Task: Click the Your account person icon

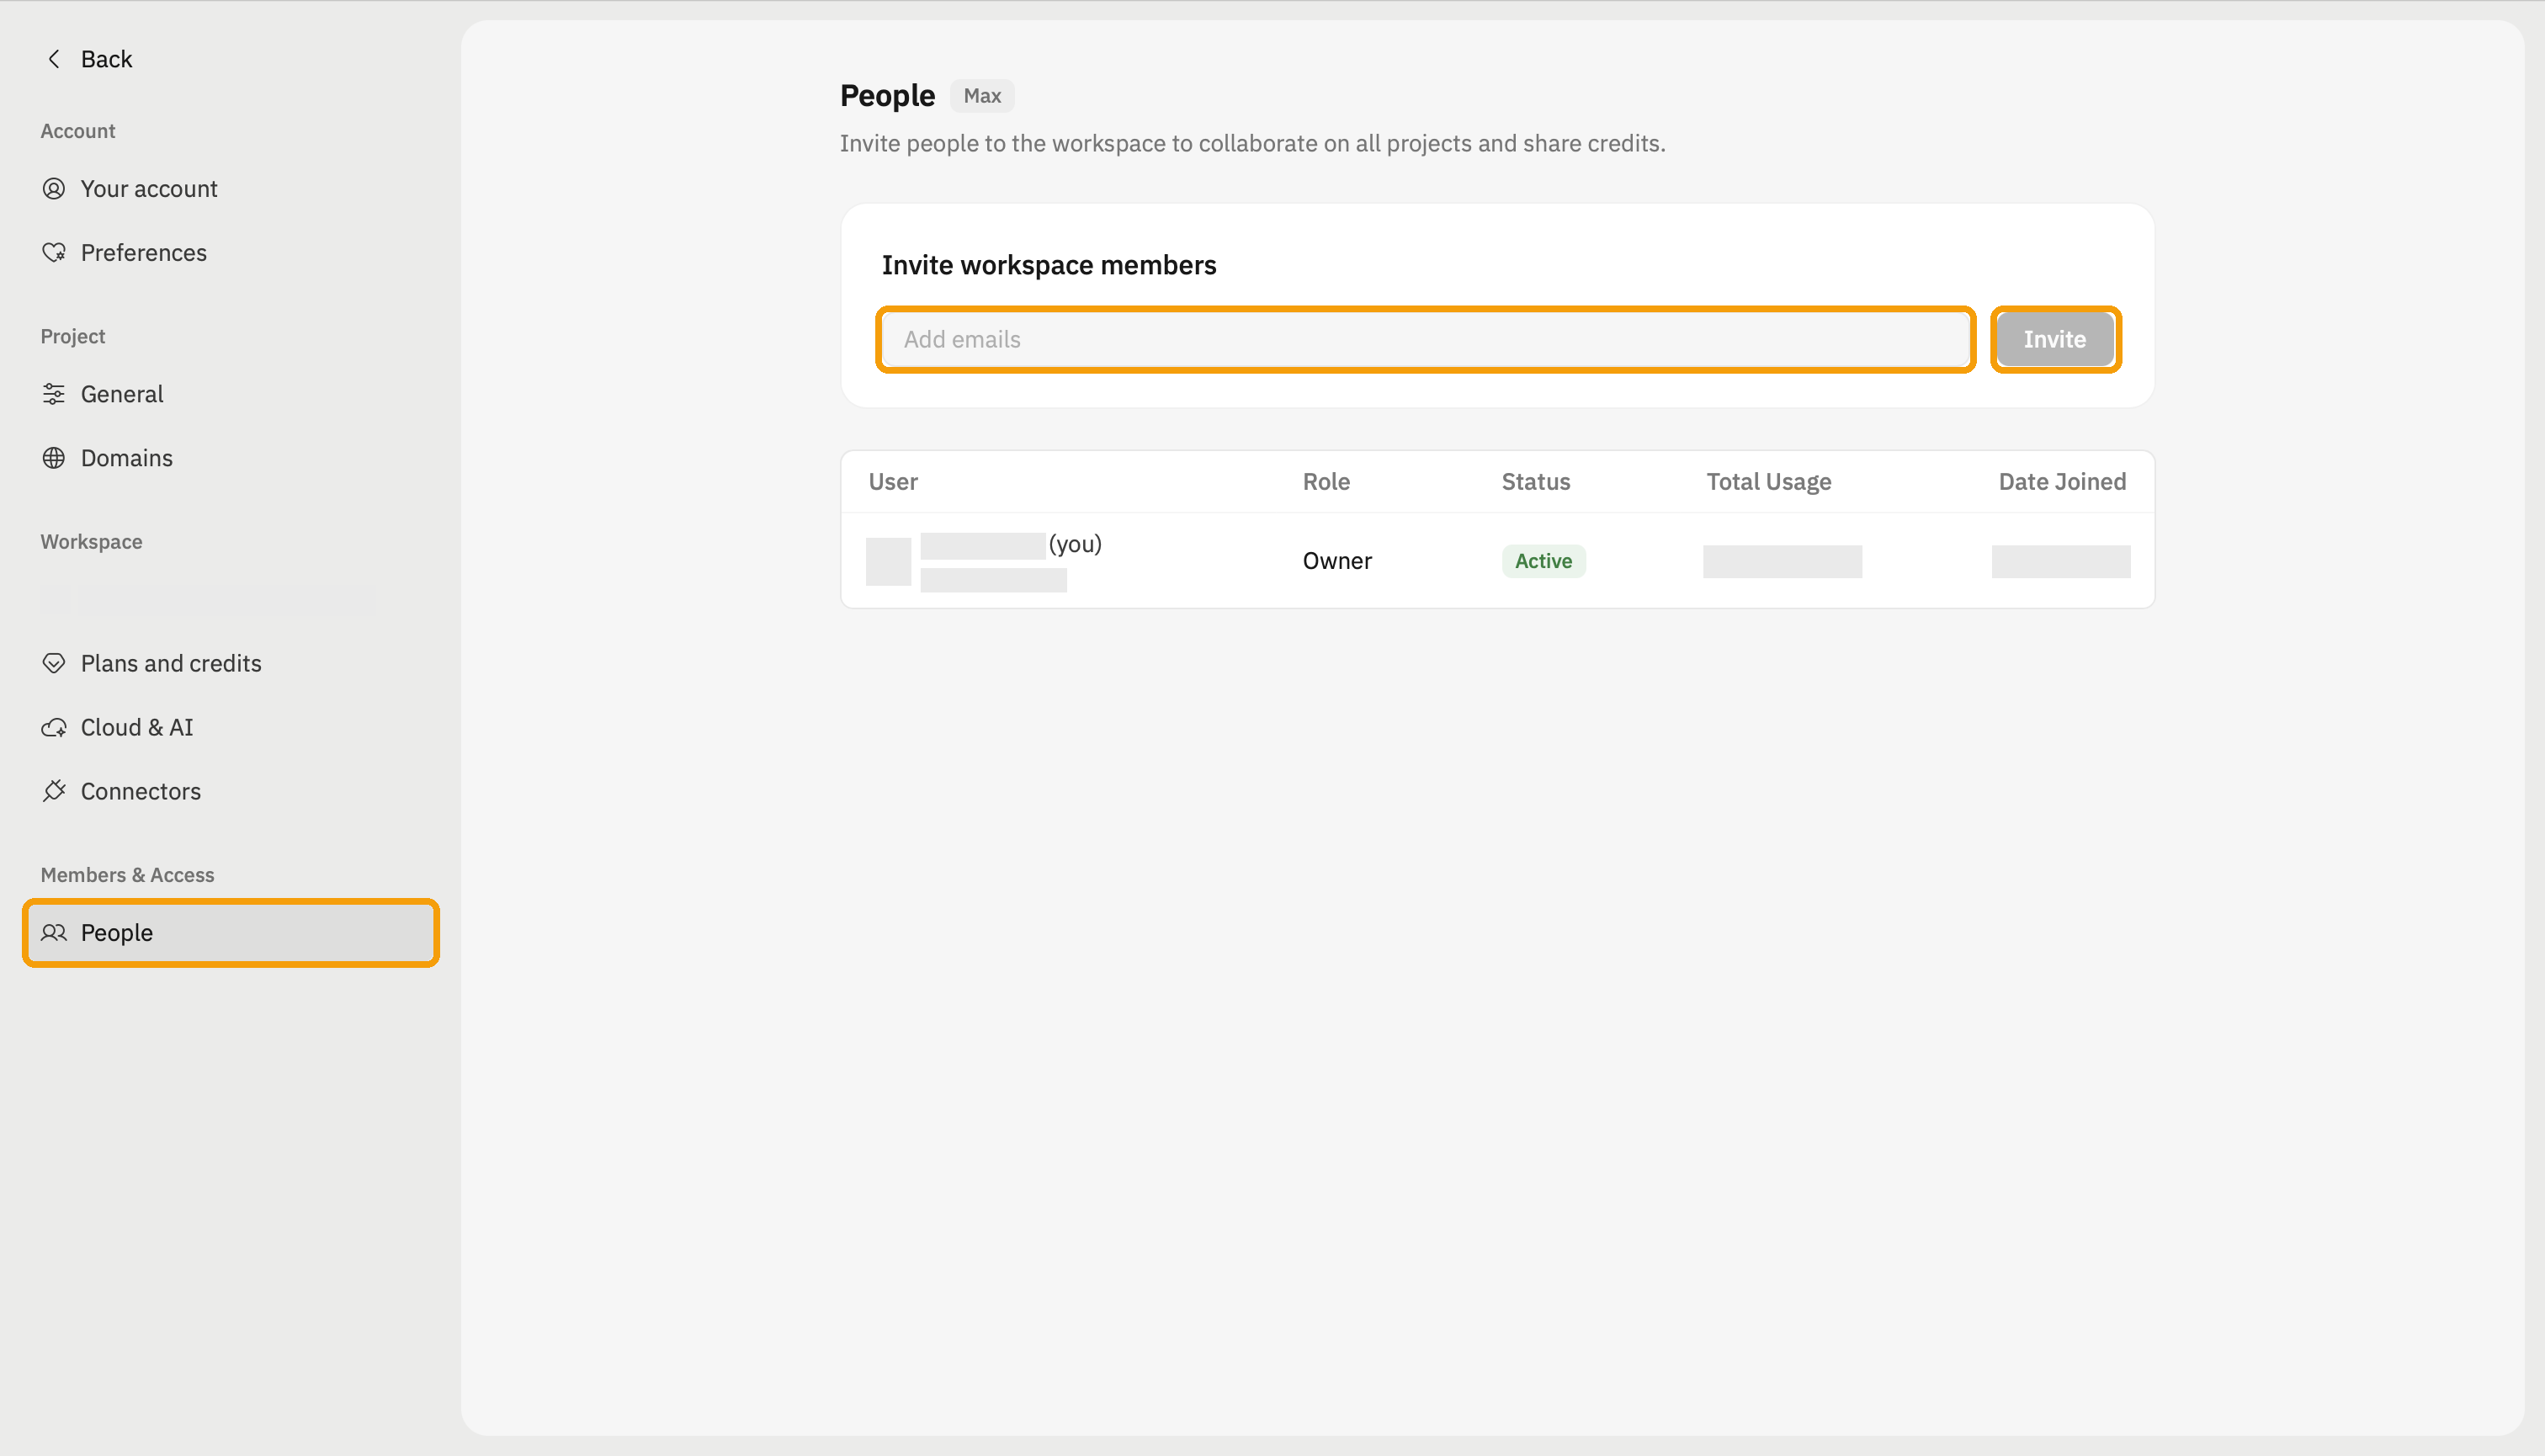Action: tap(54, 189)
